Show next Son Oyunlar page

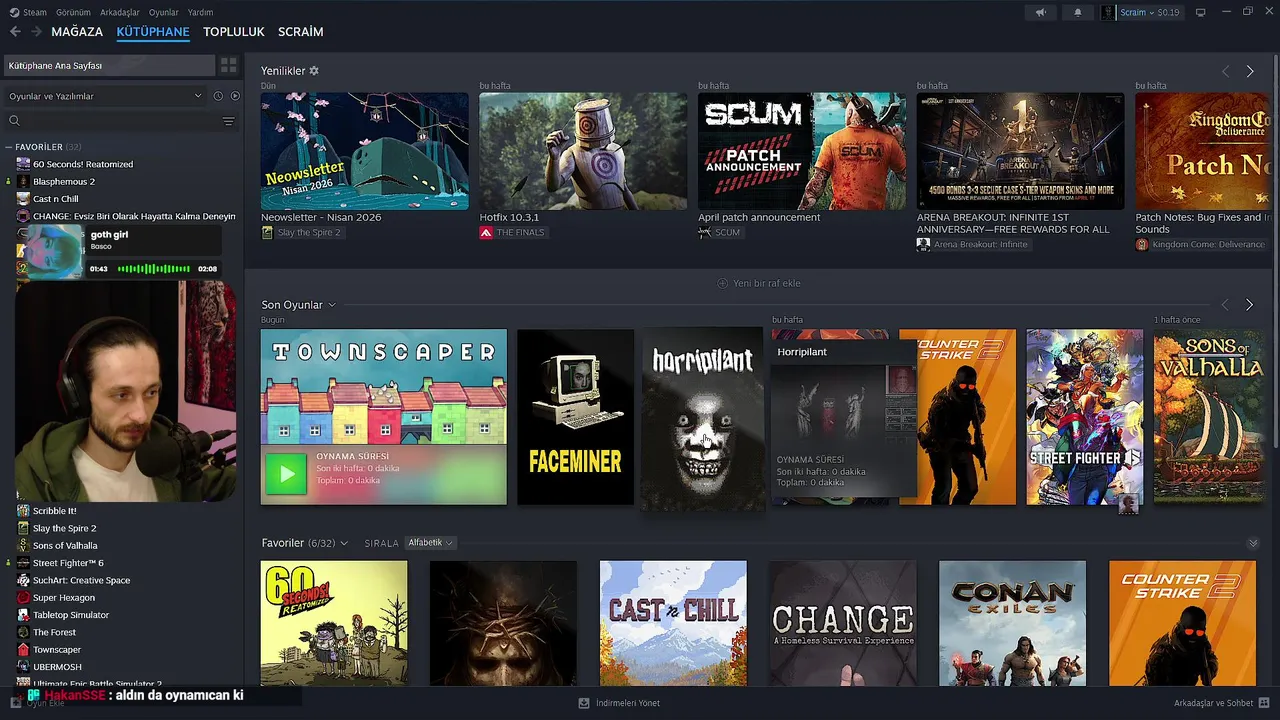[1249, 304]
